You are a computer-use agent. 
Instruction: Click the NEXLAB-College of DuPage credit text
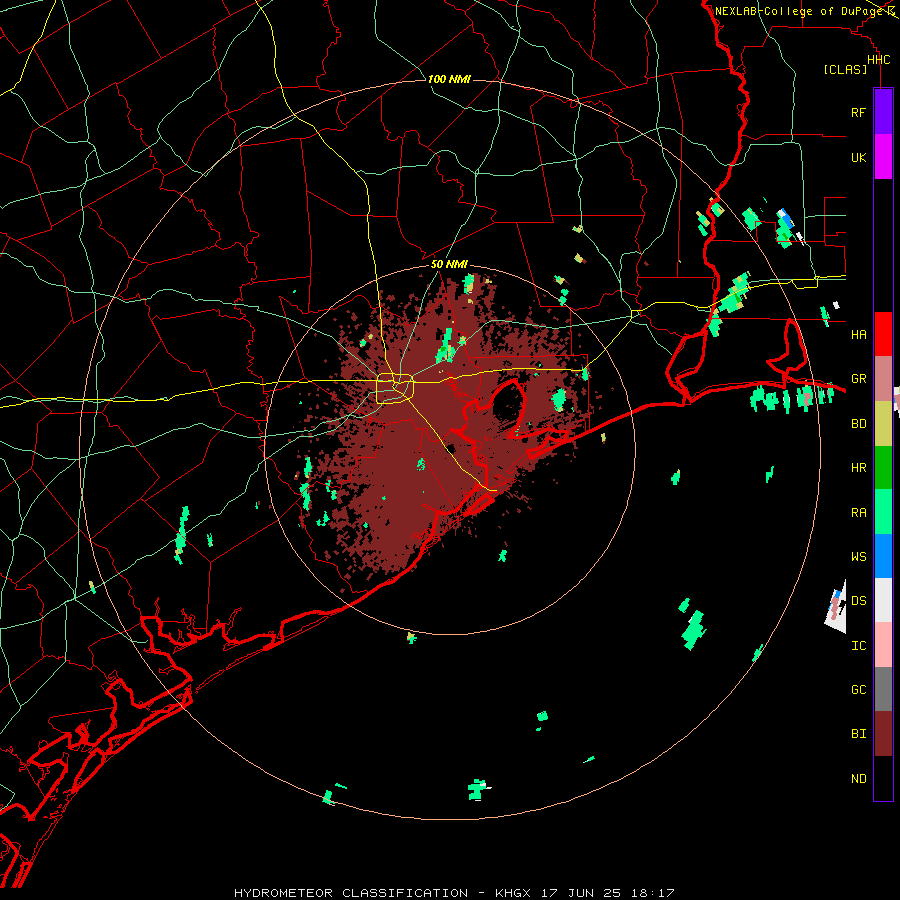(x=798, y=11)
